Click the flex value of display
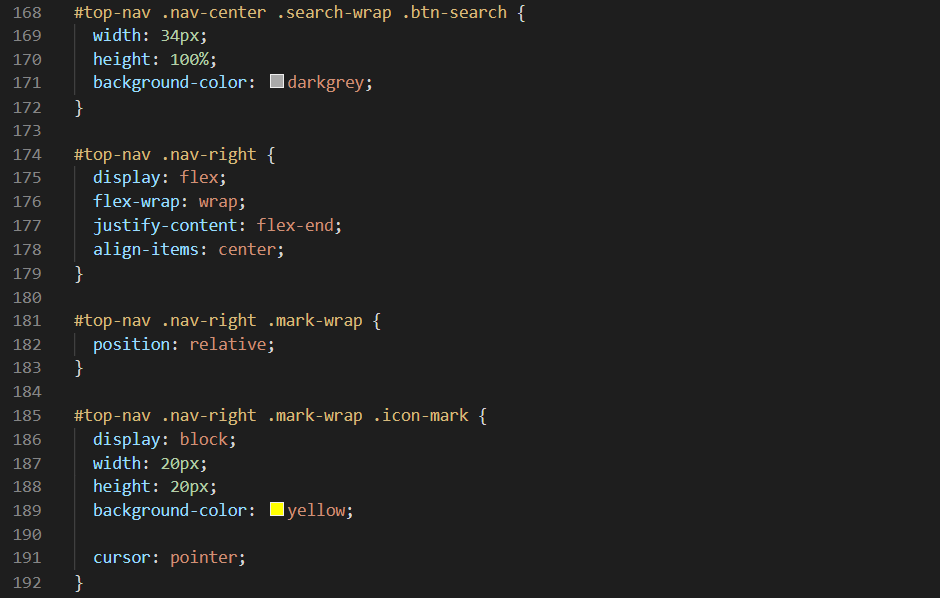This screenshot has height=598, width=940. pos(199,177)
